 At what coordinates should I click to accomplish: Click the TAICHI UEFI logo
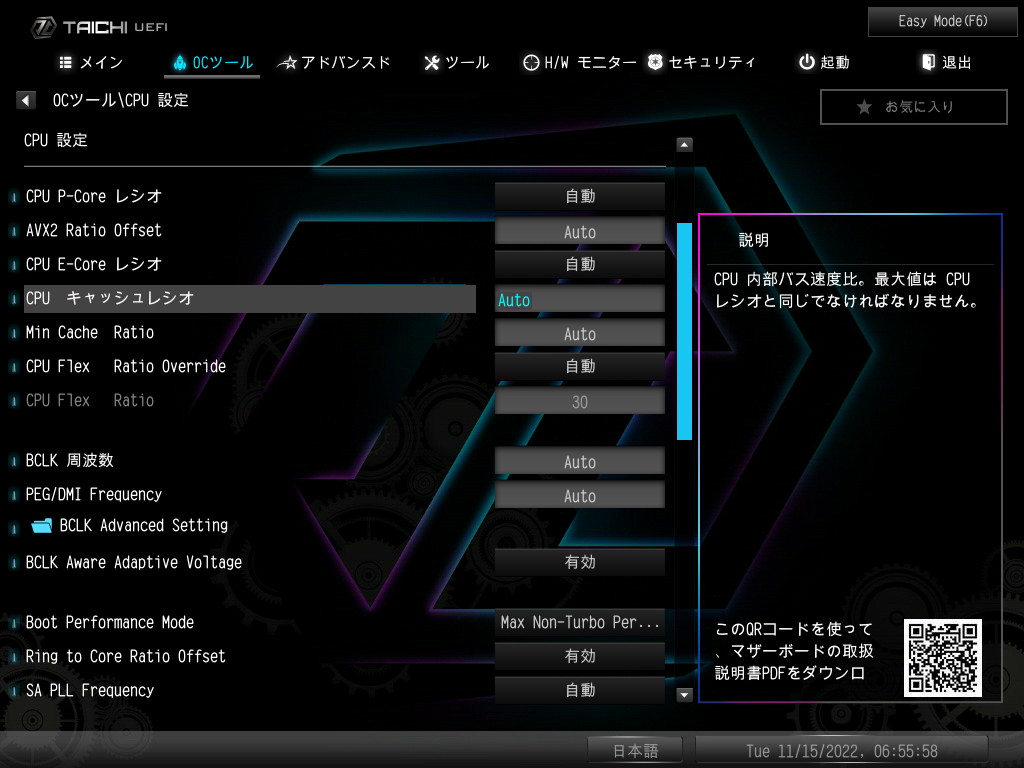tap(99, 27)
